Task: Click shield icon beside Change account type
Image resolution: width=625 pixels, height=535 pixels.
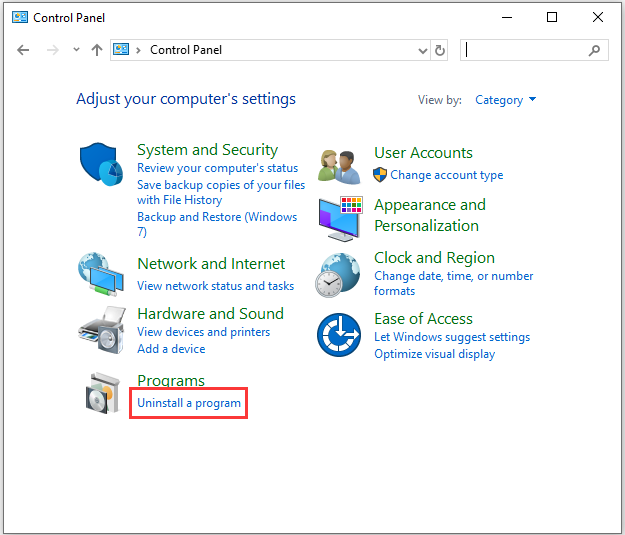Action: click(x=380, y=175)
